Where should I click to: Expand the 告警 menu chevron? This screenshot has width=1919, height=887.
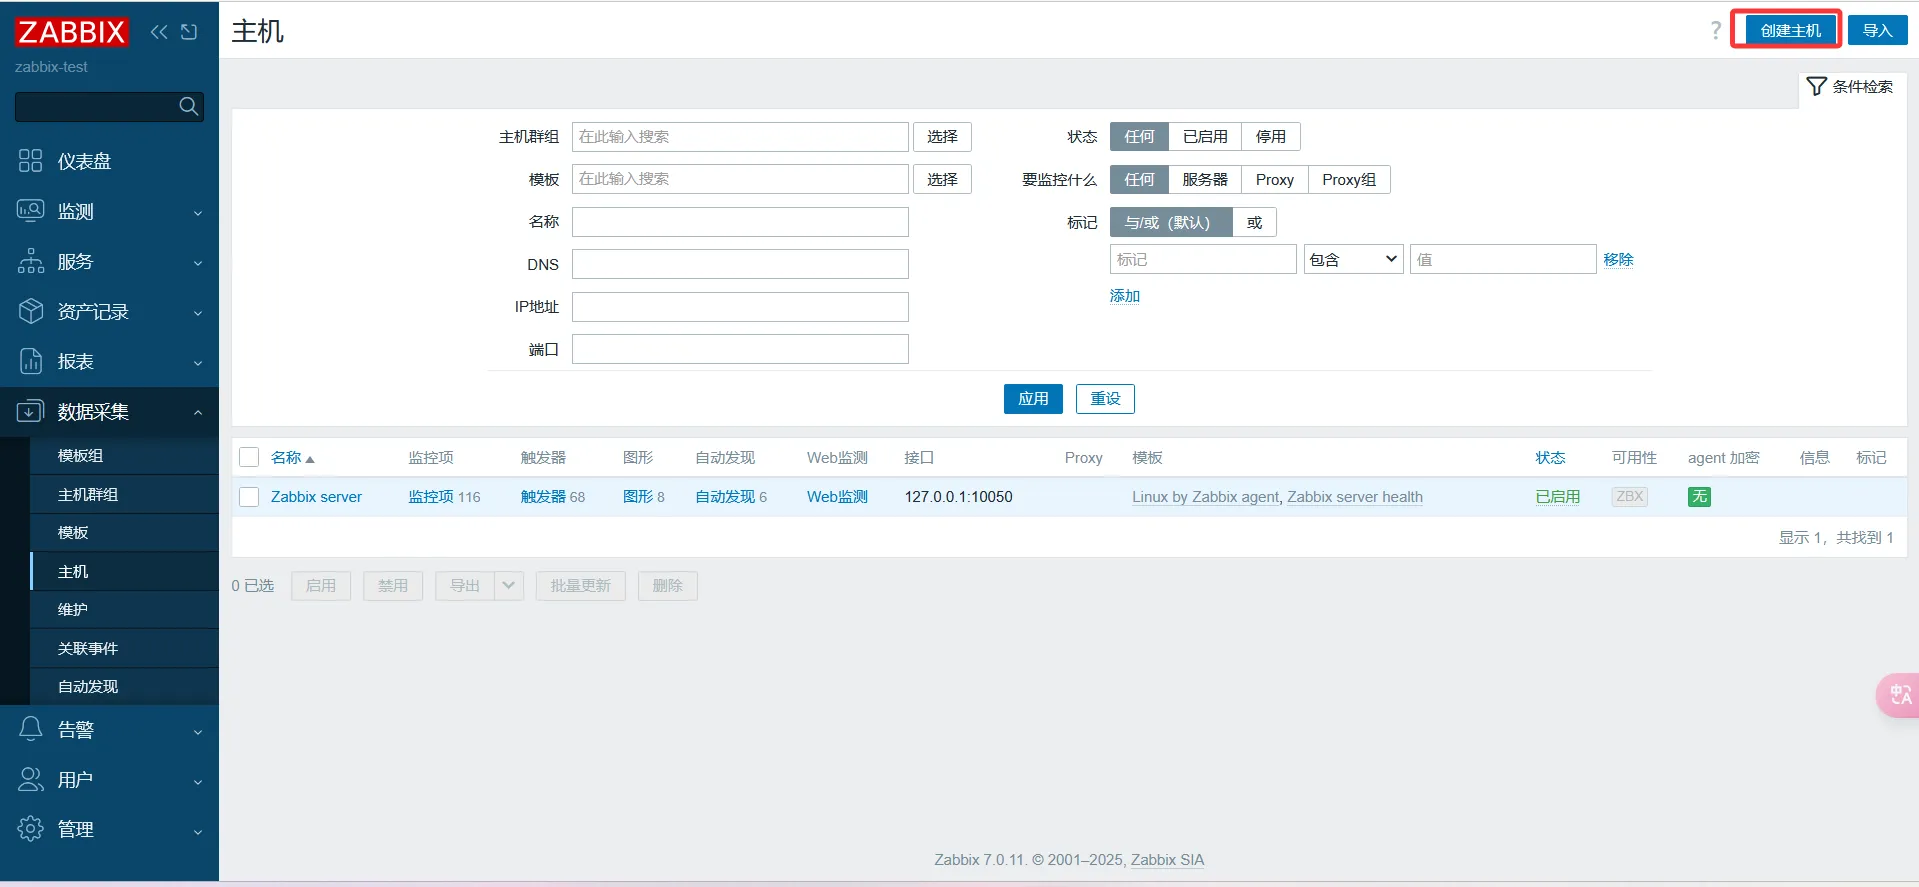click(x=198, y=730)
